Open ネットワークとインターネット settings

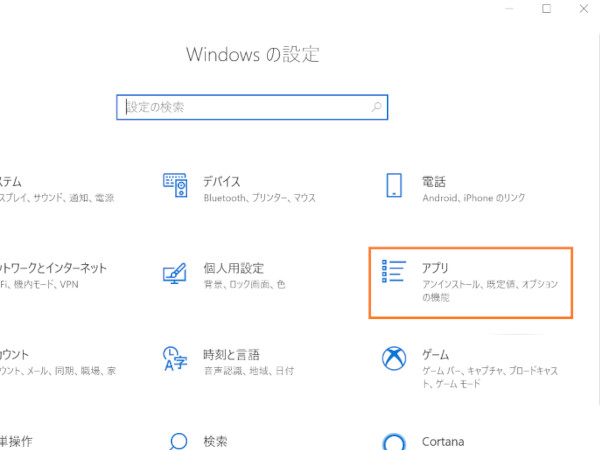pyautogui.click(x=53, y=268)
